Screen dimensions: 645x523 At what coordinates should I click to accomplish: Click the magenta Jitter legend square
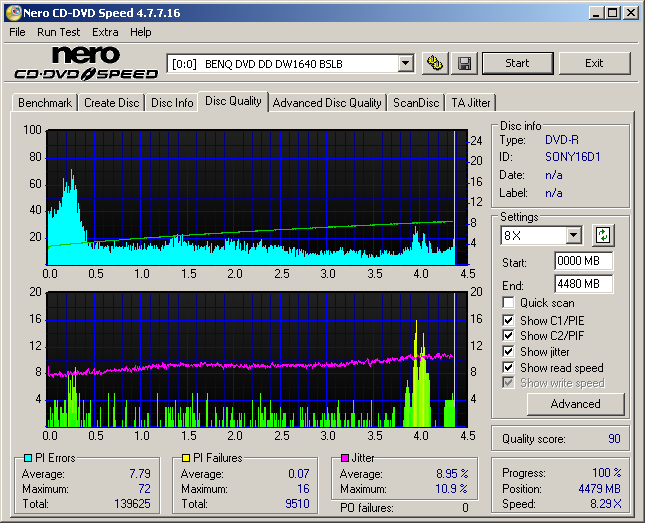coord(345,458)
